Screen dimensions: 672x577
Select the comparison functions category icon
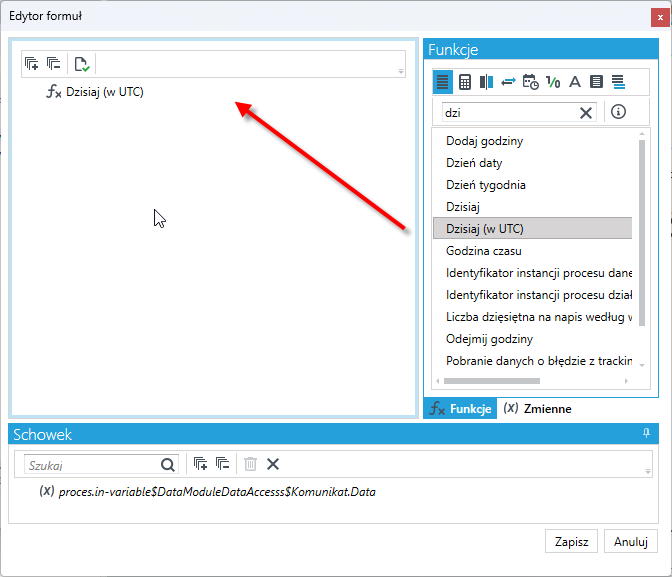click(486, 81)
